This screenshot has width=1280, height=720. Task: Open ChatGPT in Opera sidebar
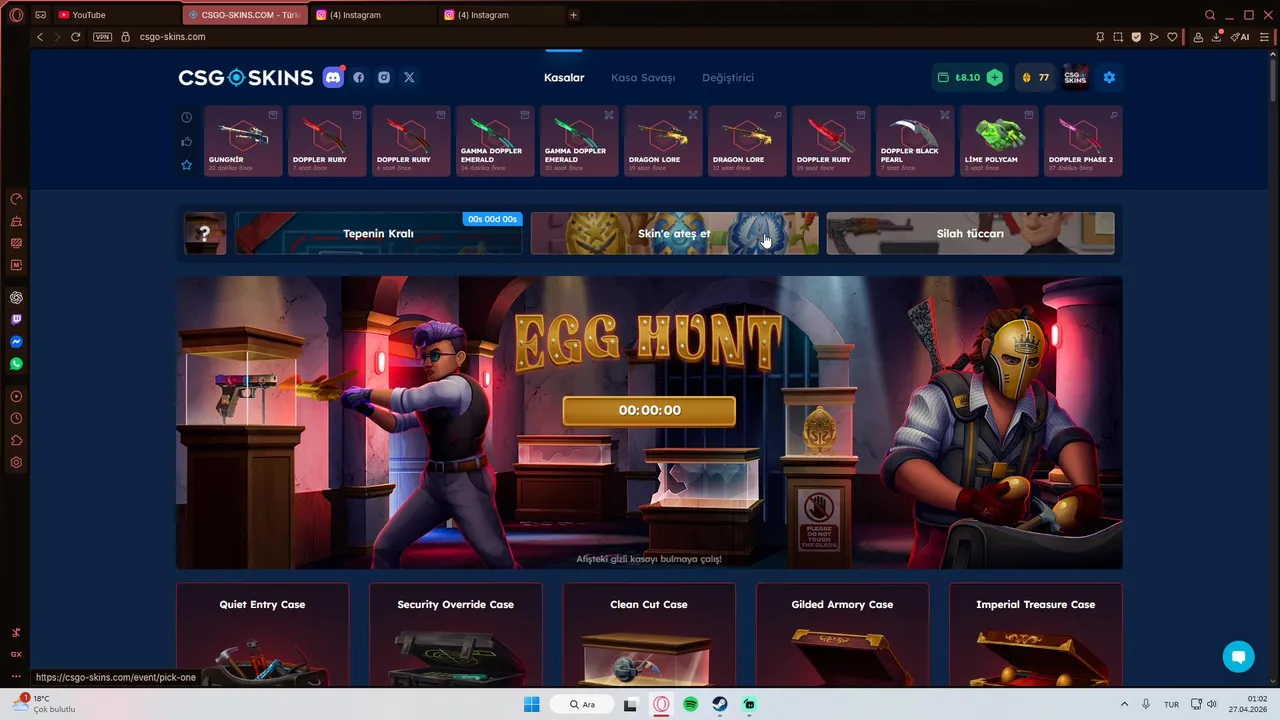pyautogui.click(x=16, y=297)
